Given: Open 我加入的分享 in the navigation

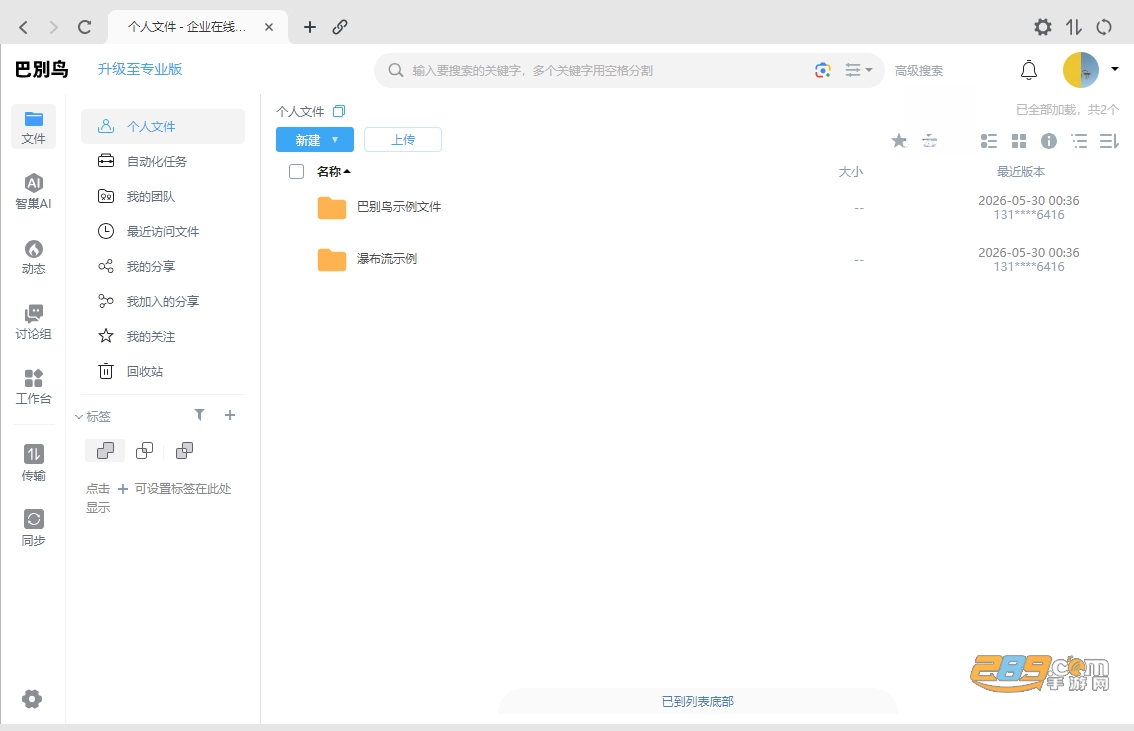Looking at the screenshot, I should coord(163,302).
